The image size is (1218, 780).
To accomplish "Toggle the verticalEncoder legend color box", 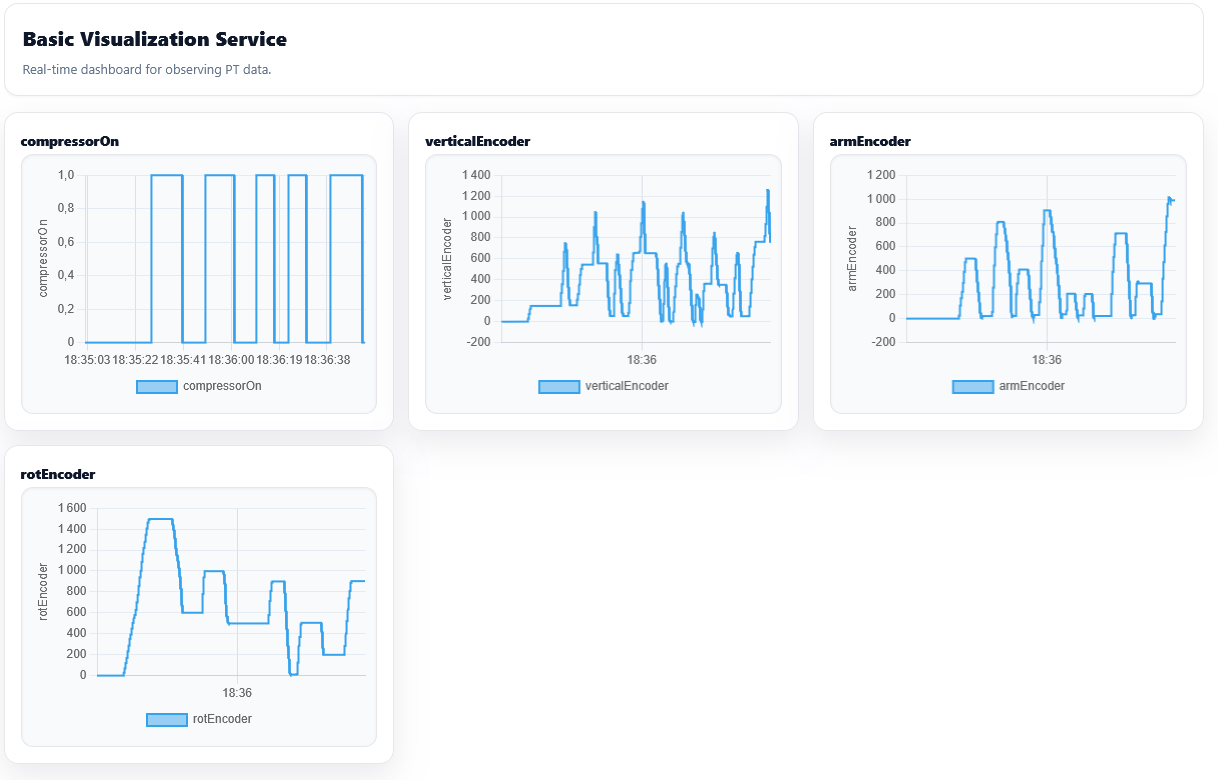I will (559, 386).
